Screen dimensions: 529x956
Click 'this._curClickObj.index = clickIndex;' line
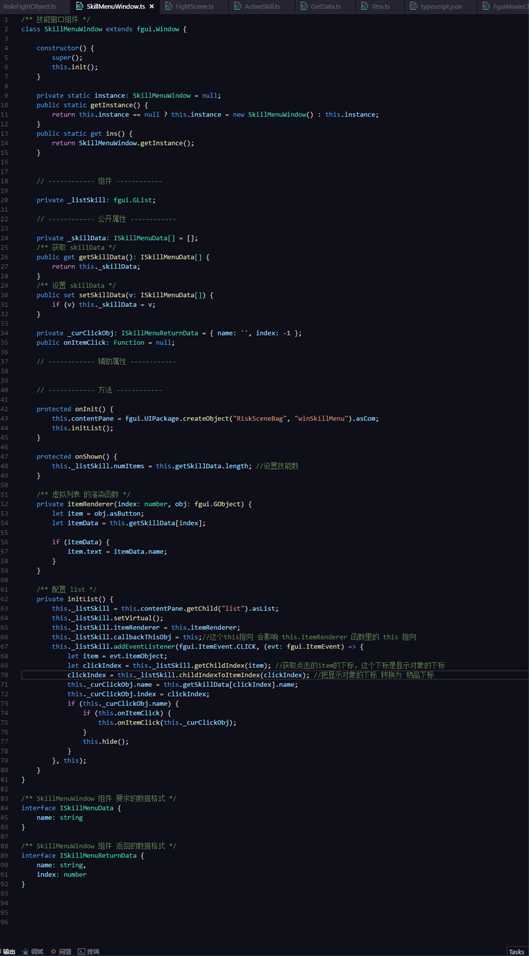138,694
